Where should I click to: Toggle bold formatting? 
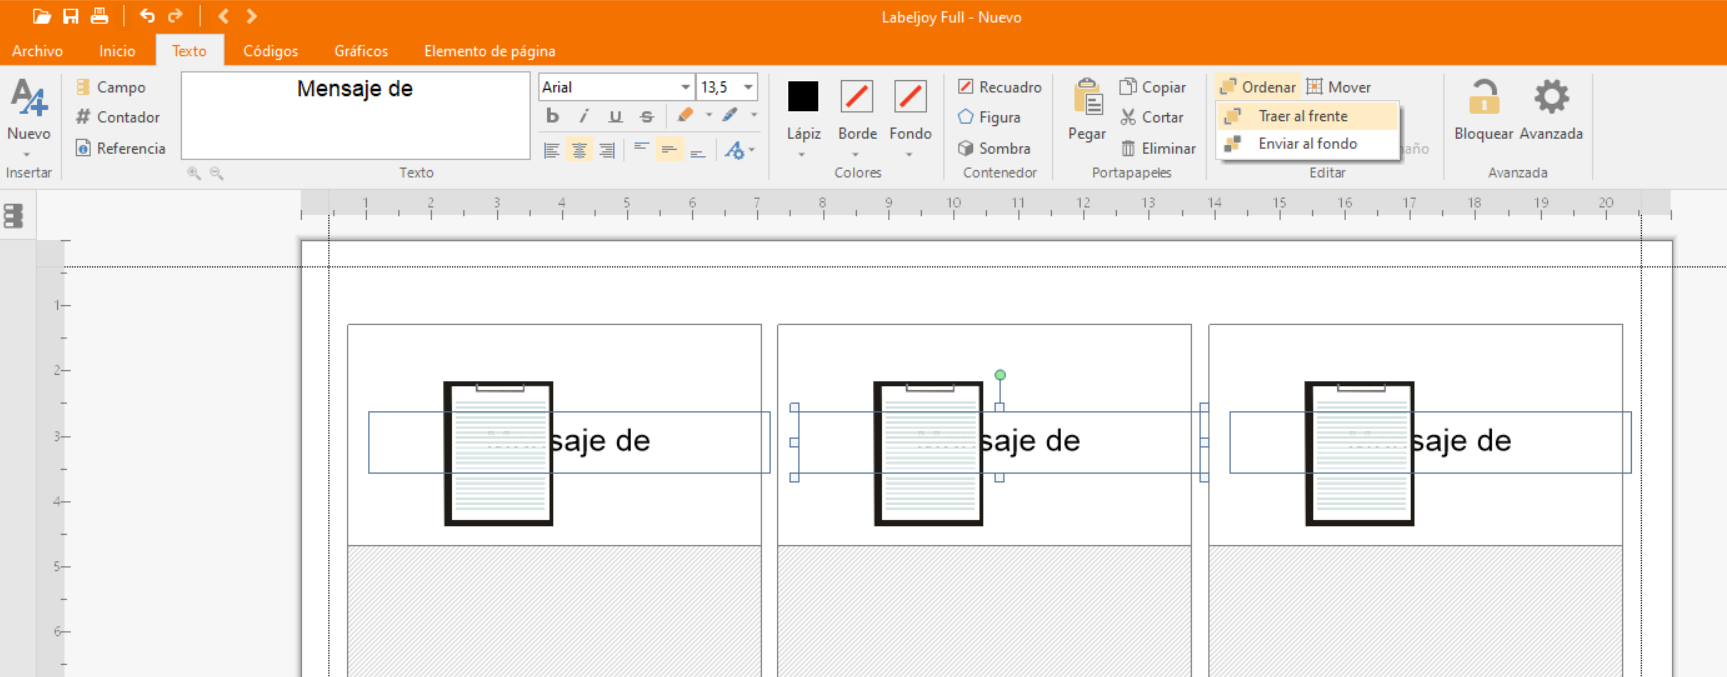coord(552,116)
